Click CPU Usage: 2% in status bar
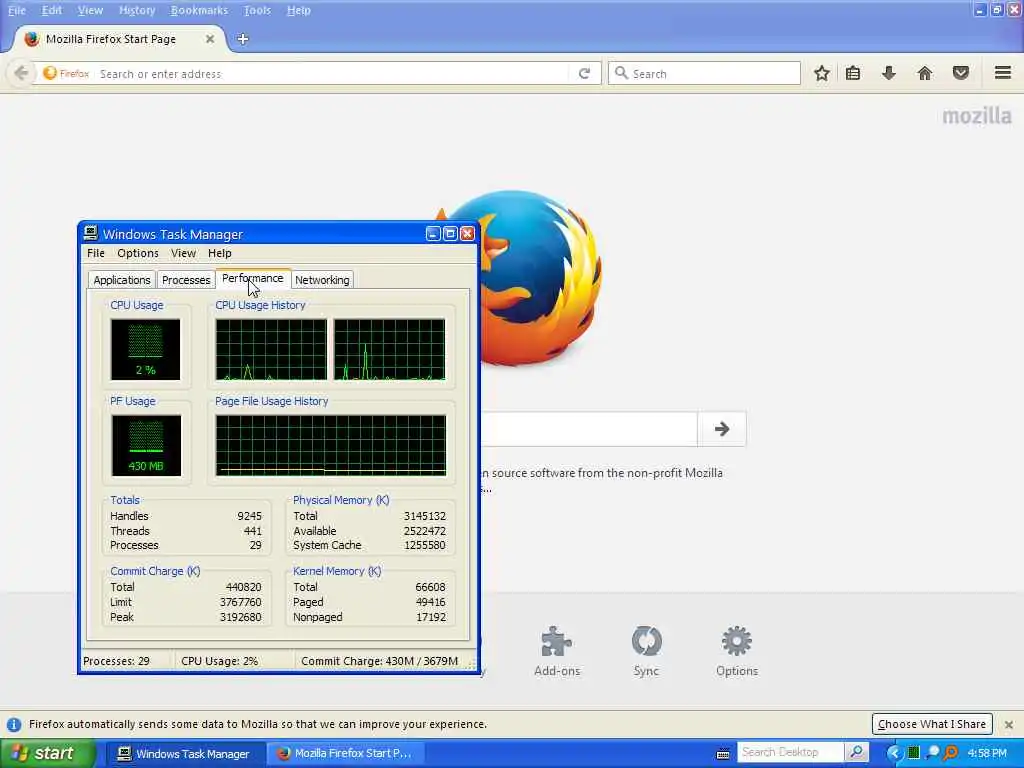Screen dimensions: 1024x768 (x=219, y=661)
